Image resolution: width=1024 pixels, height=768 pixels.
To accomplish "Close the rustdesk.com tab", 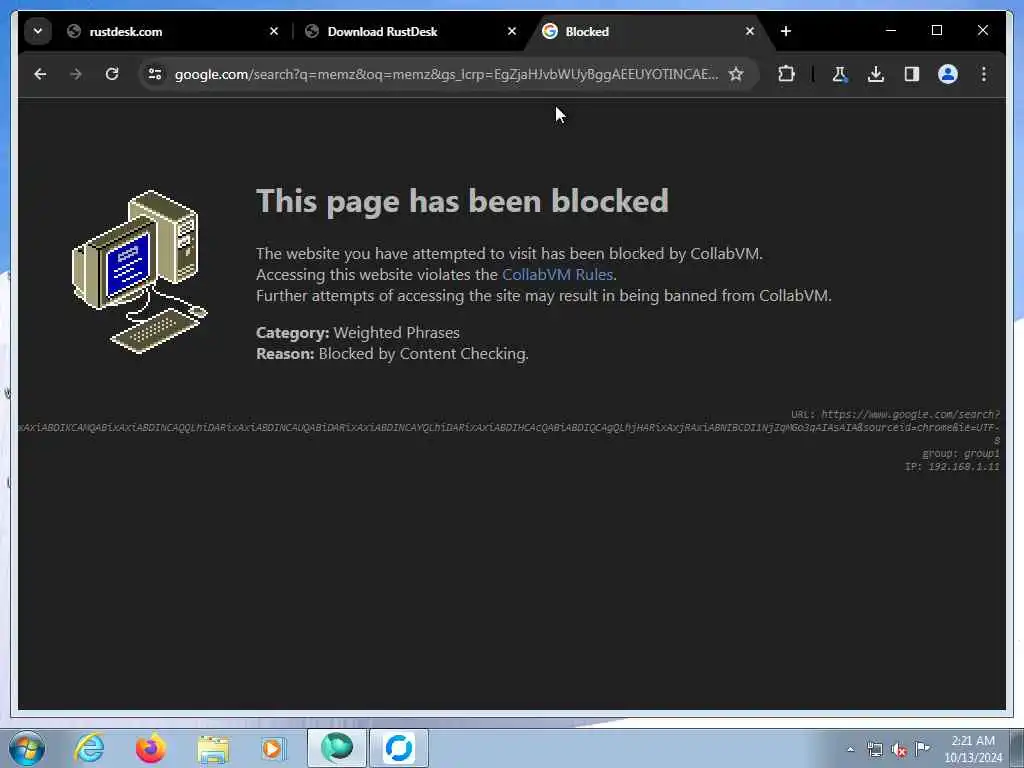I will click(274, 31).
